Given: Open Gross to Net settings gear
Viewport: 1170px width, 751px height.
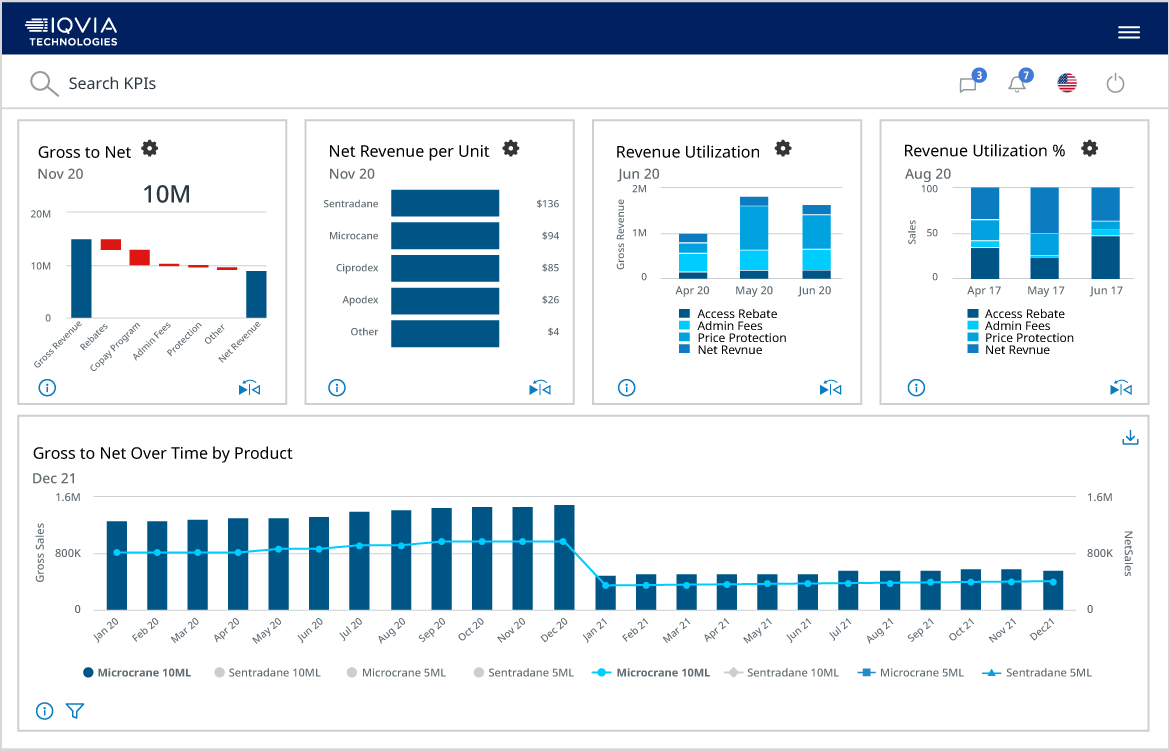Looking at the screenshot, I should (x=150, y=149).
